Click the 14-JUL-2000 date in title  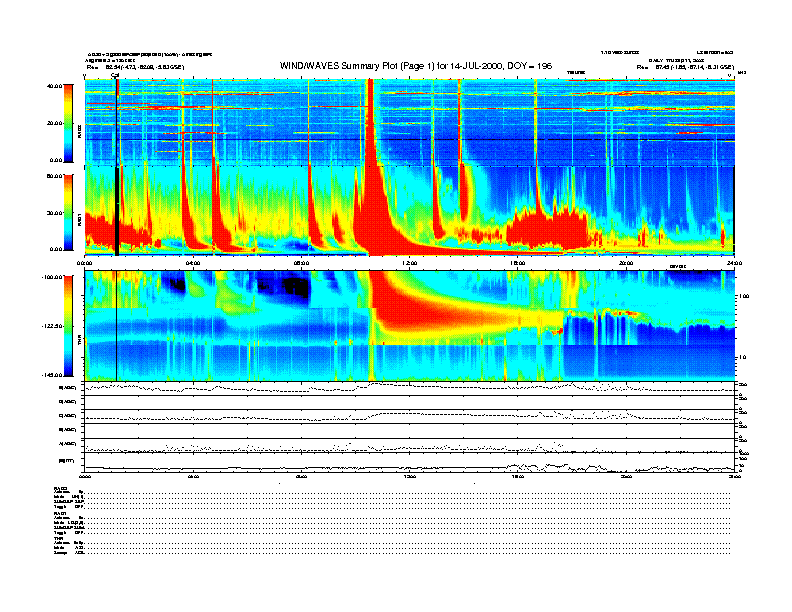475,66
